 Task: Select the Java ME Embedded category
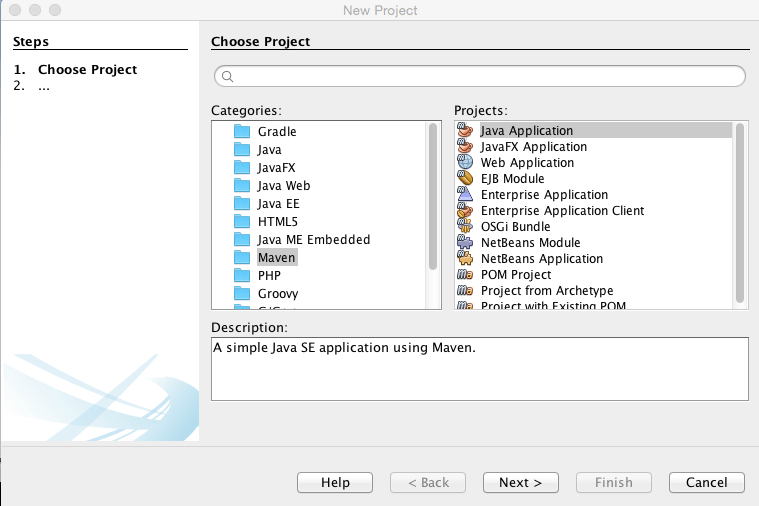click(313, 239)
